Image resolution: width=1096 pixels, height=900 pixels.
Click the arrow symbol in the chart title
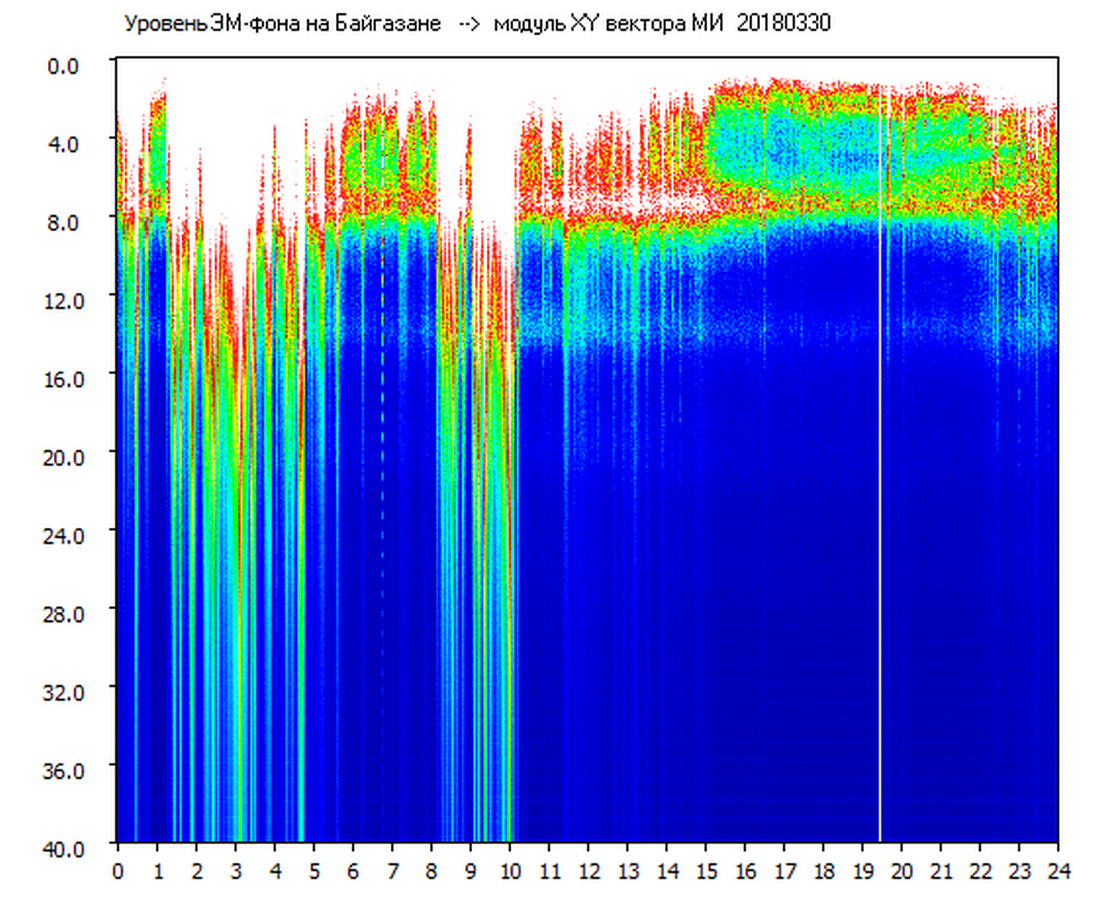click(470, 24)
